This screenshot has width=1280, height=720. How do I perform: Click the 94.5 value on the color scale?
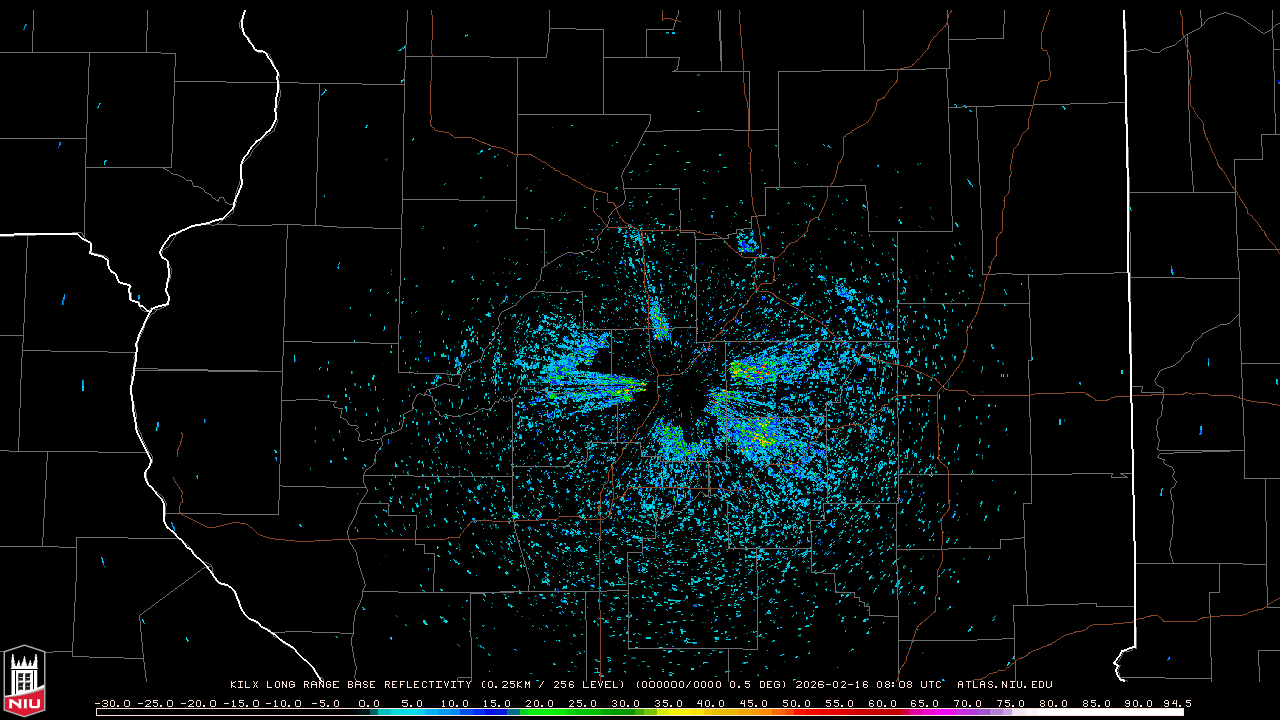[1176, 703]
